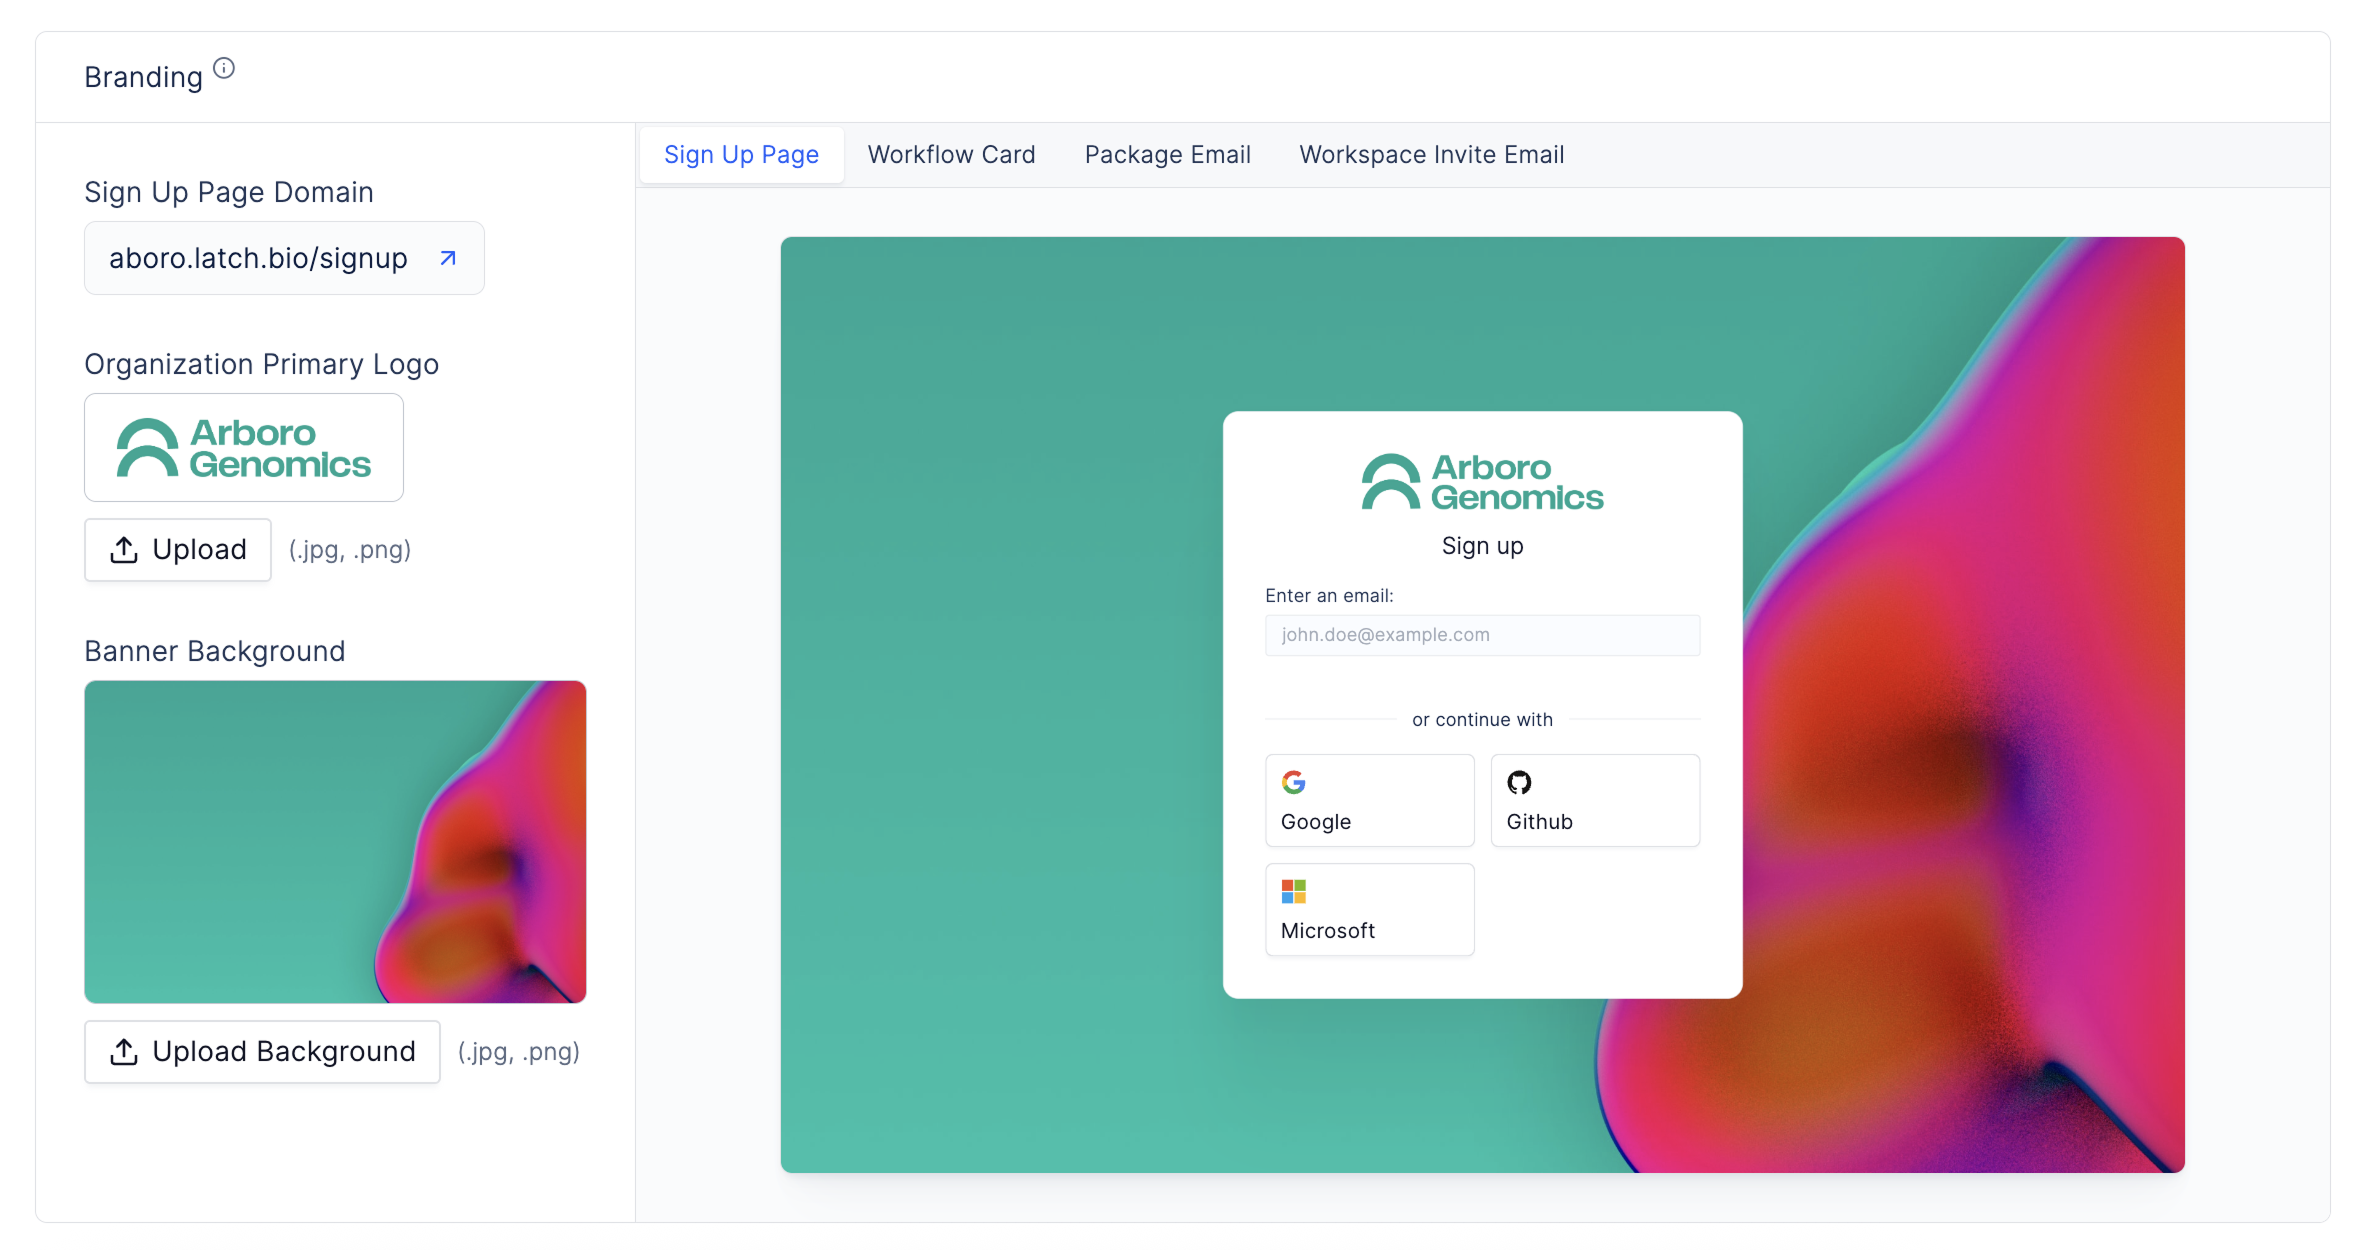Screen dimensions: 2358x1250
Task: Click the 'Organization Primary Logo' label
Action: [261, 364]
